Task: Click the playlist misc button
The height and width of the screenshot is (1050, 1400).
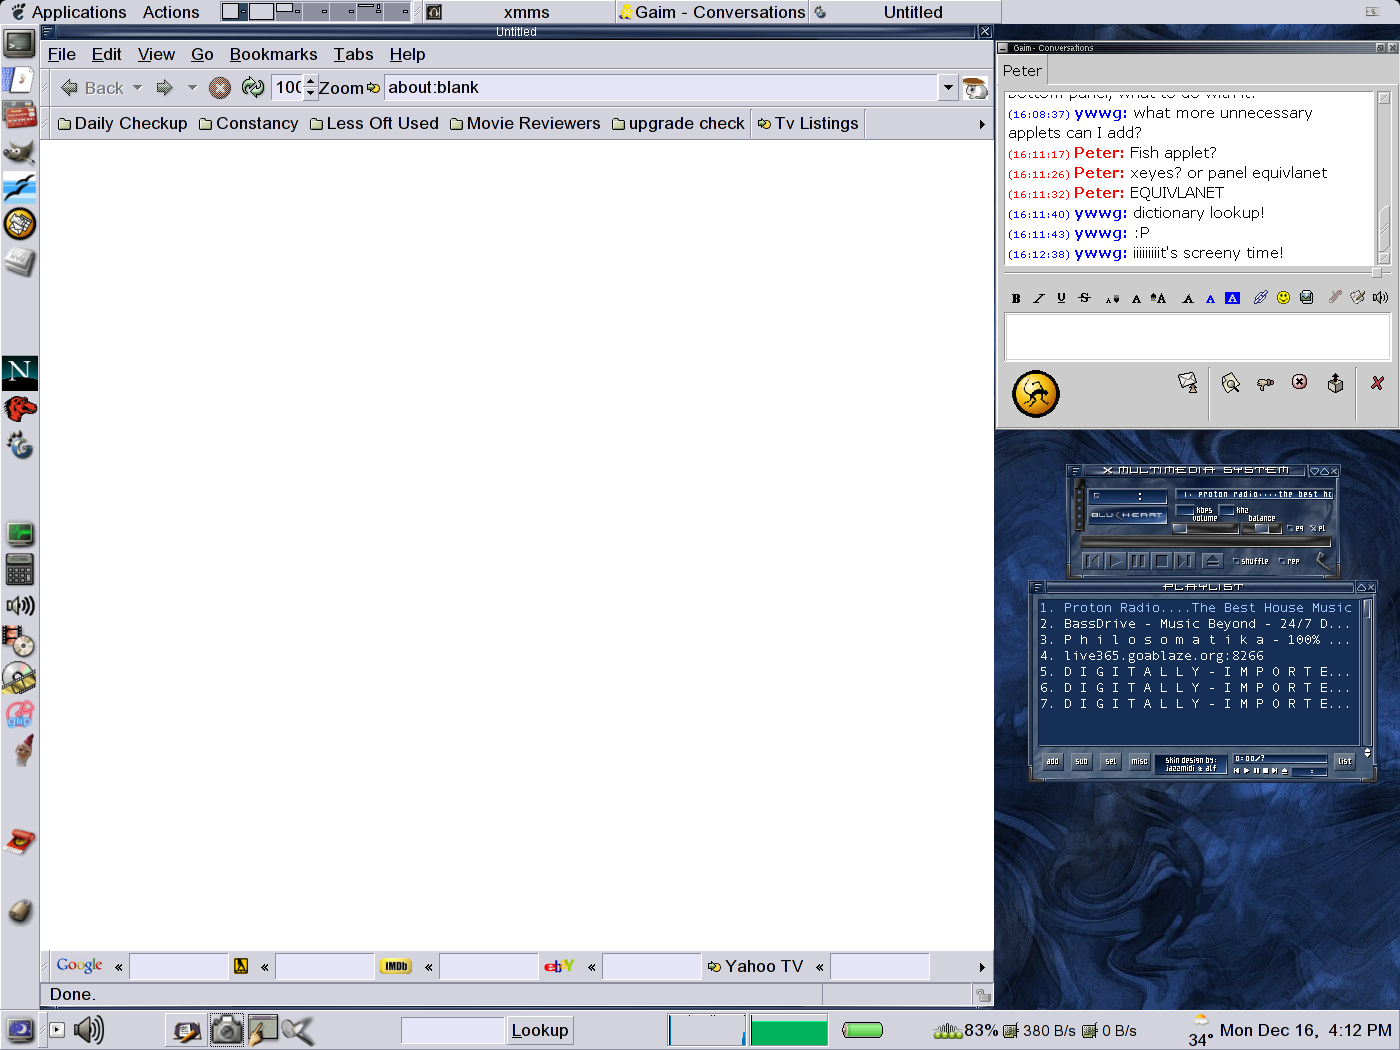Action: tap(1139, 761)
